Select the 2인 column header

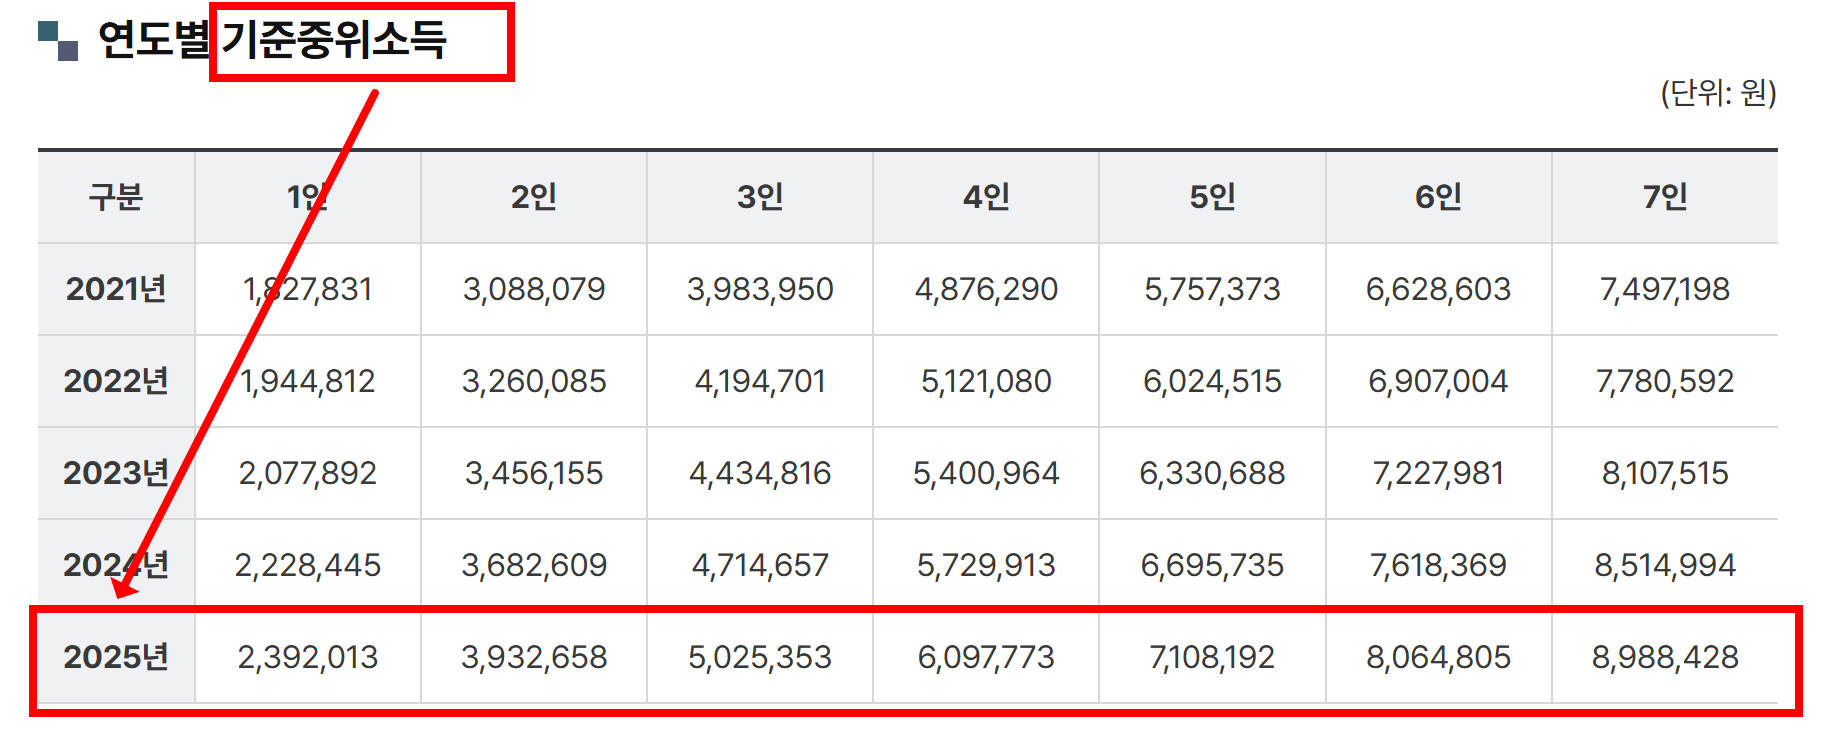534,197
